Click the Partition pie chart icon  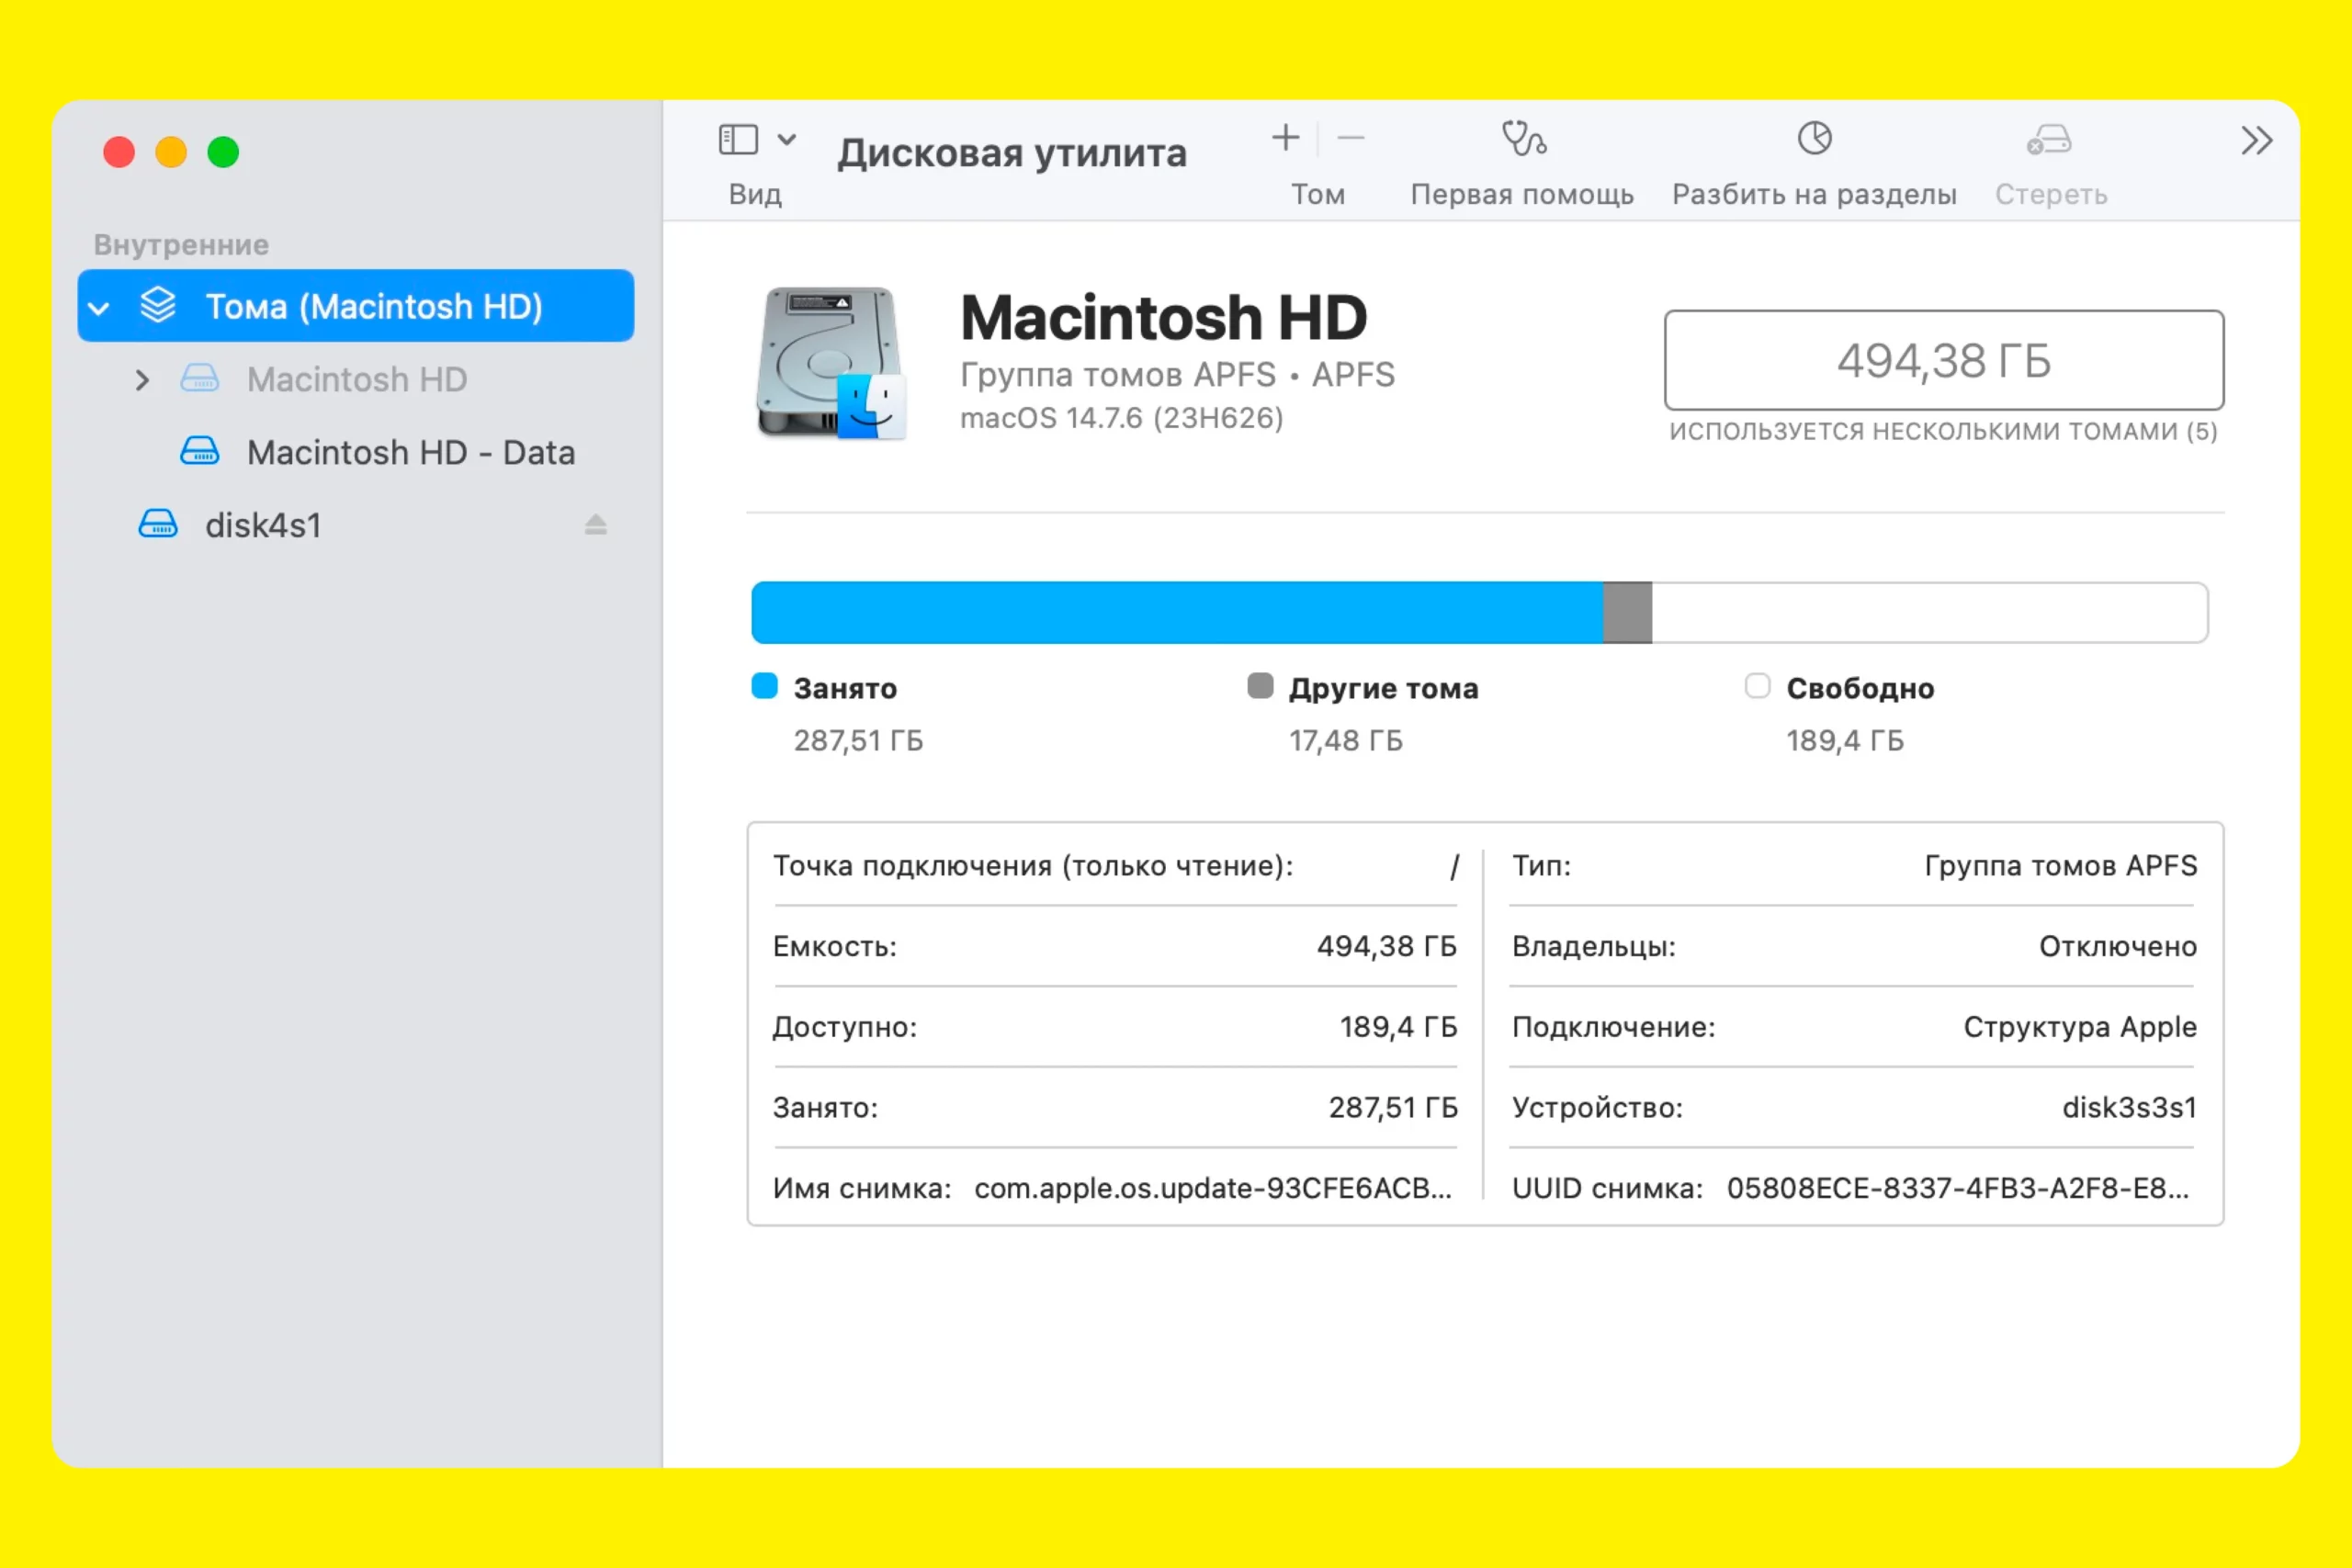1814,138
